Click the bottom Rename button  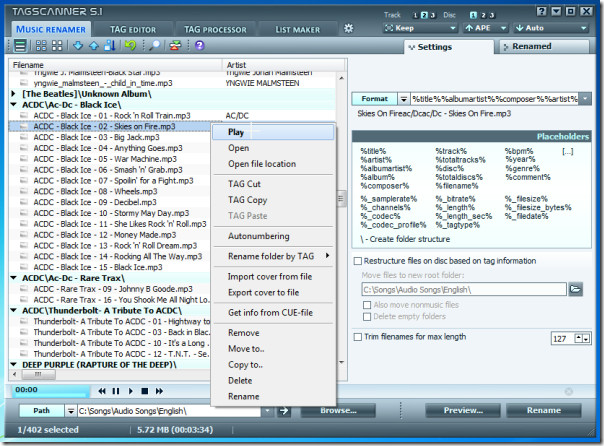coord(544,411)
